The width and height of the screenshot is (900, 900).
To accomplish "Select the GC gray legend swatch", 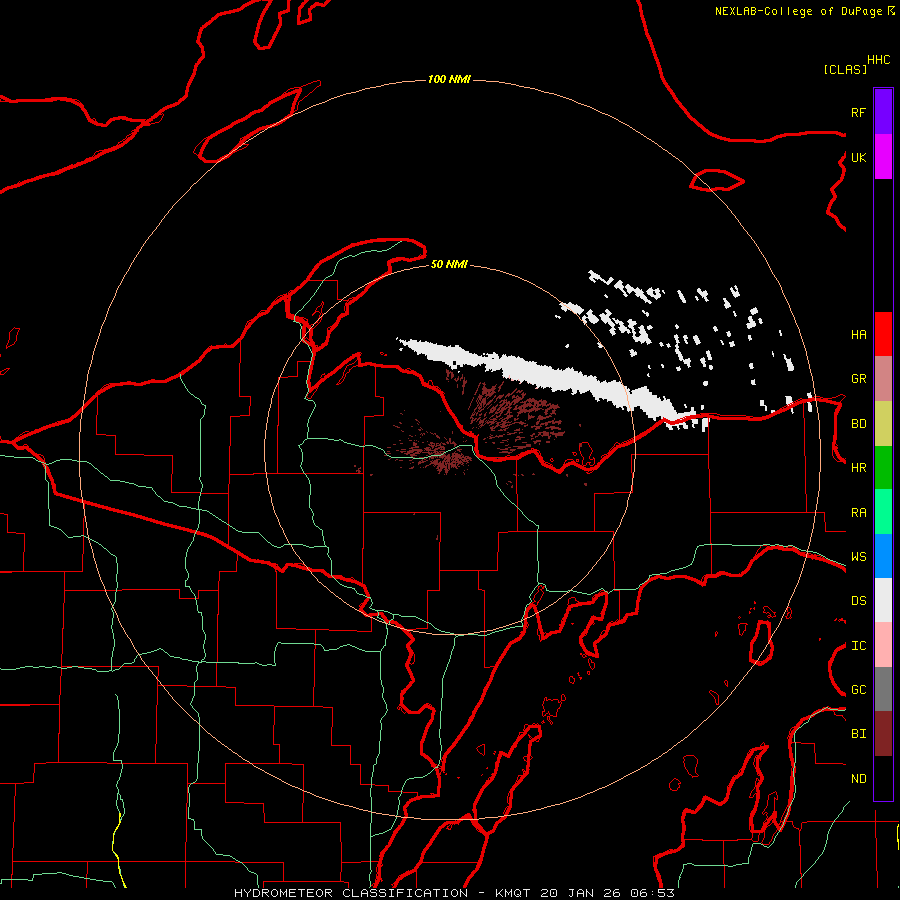I will (883, 689).
